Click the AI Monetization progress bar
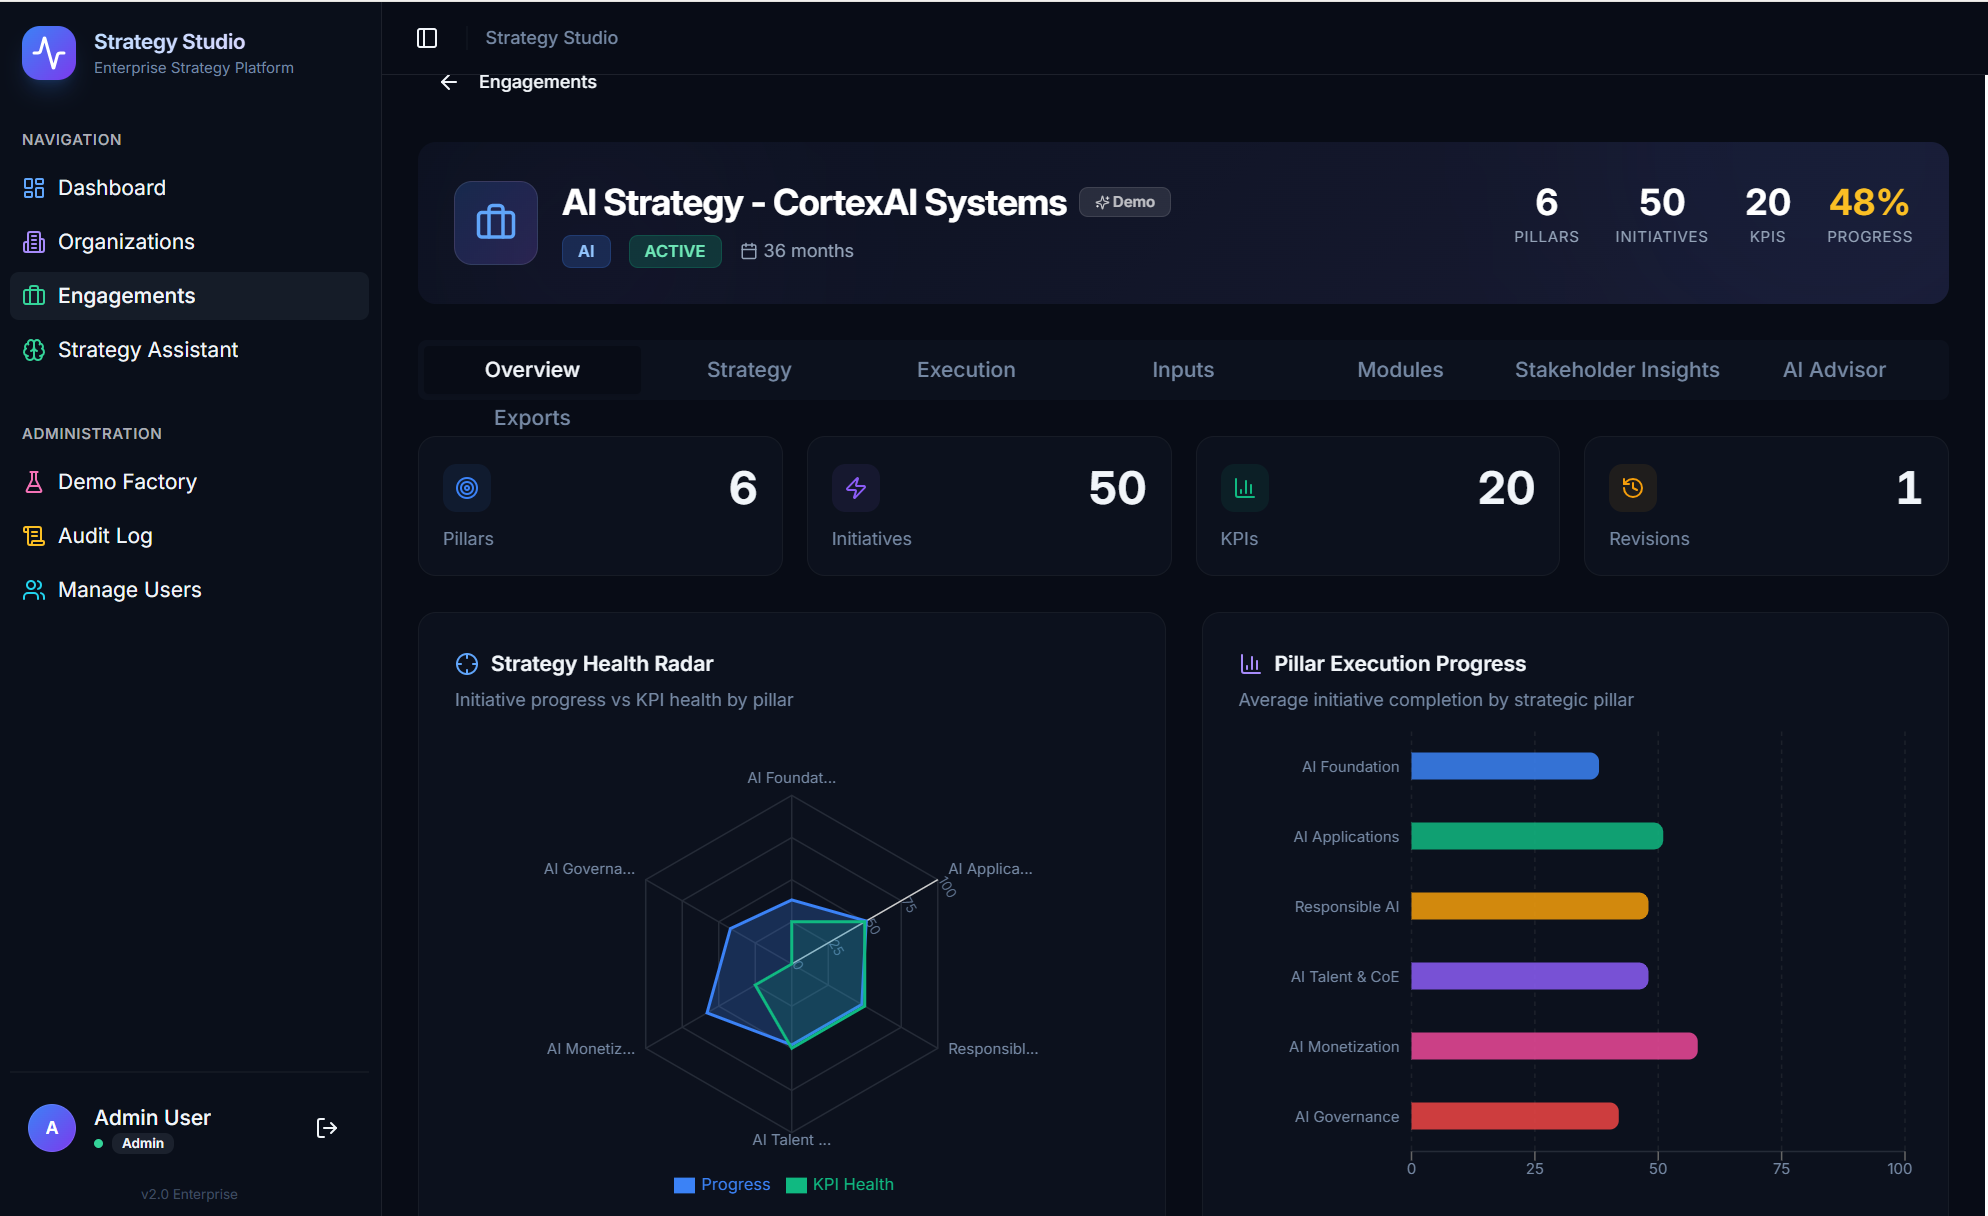The width and height of the screenshot is (1988, 1216). coord(1553,1046)
